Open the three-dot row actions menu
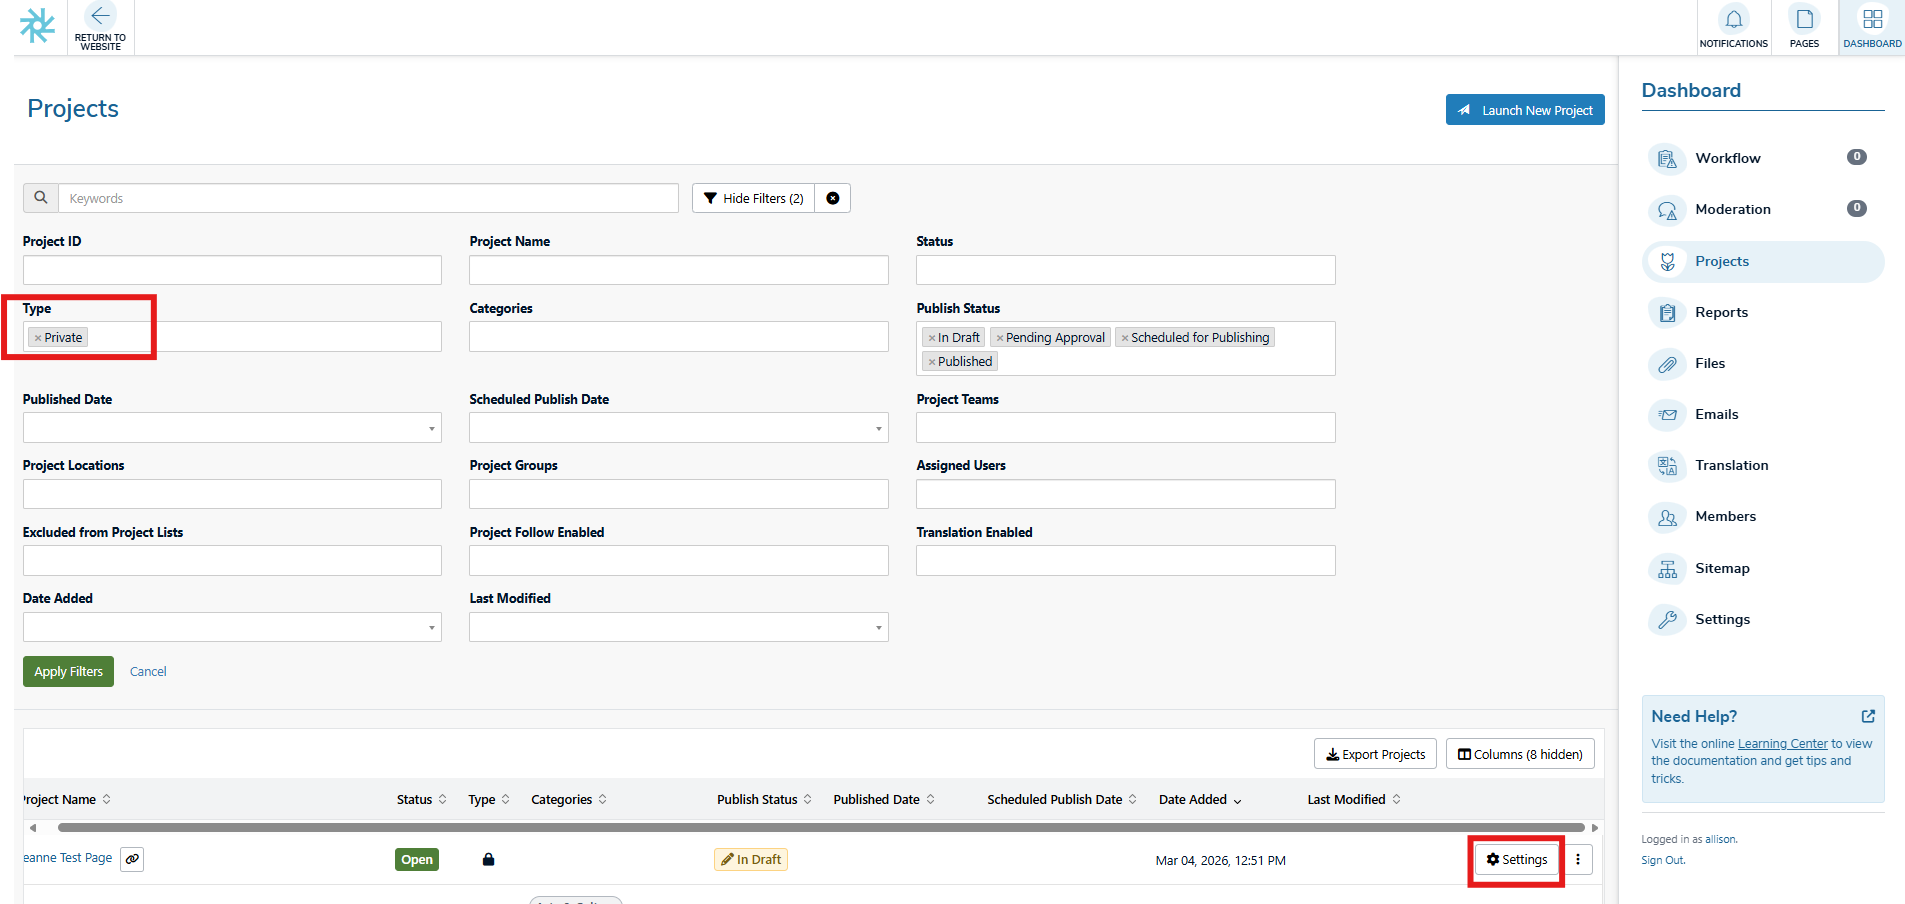The width and height of the screenshot is (1905, 904). pos(1577,859)
